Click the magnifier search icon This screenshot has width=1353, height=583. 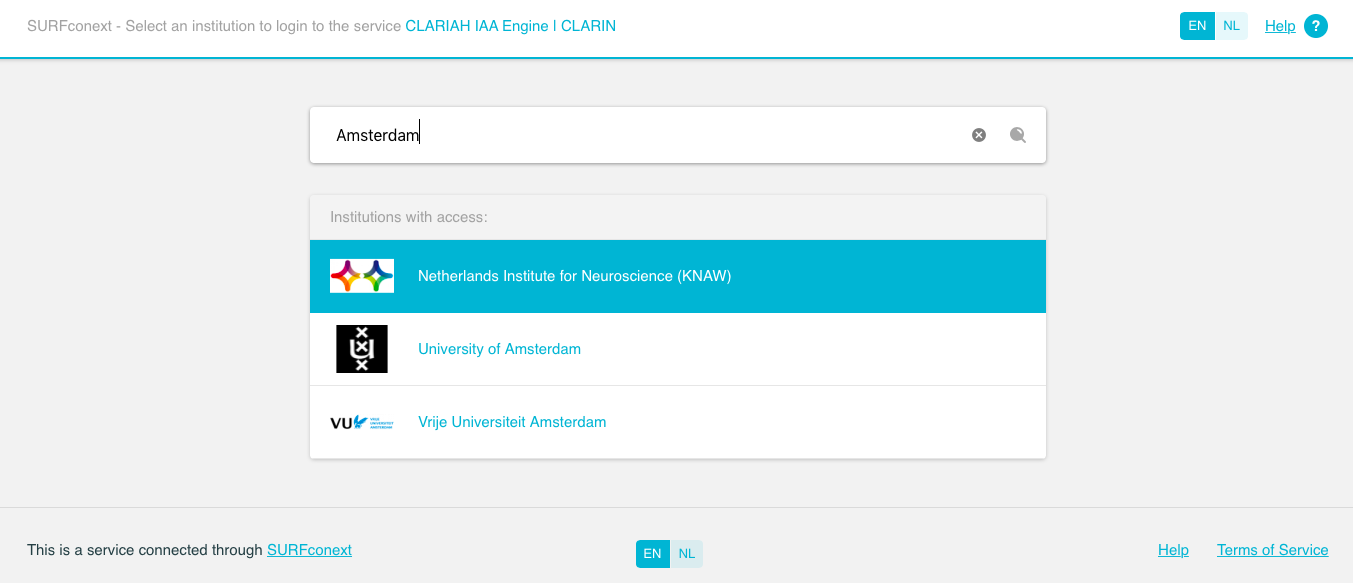coord(1017,135)
